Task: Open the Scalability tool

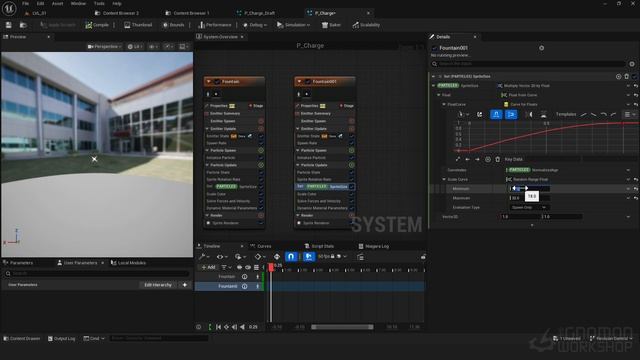Action: tap(366, 25)
